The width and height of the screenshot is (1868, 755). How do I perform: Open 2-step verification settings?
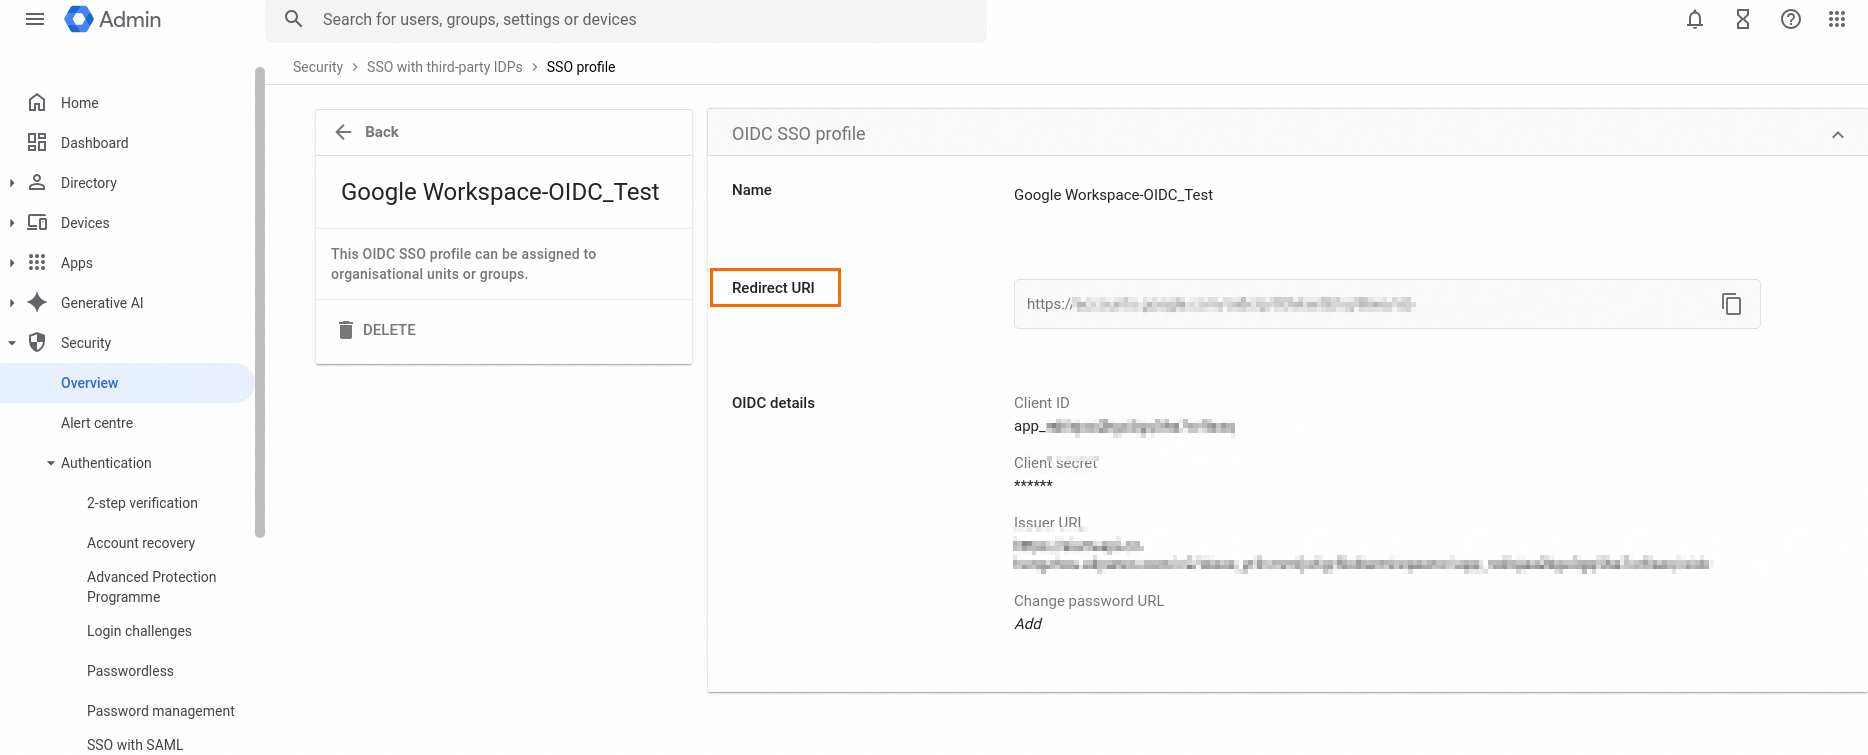[x=142, y=503]
